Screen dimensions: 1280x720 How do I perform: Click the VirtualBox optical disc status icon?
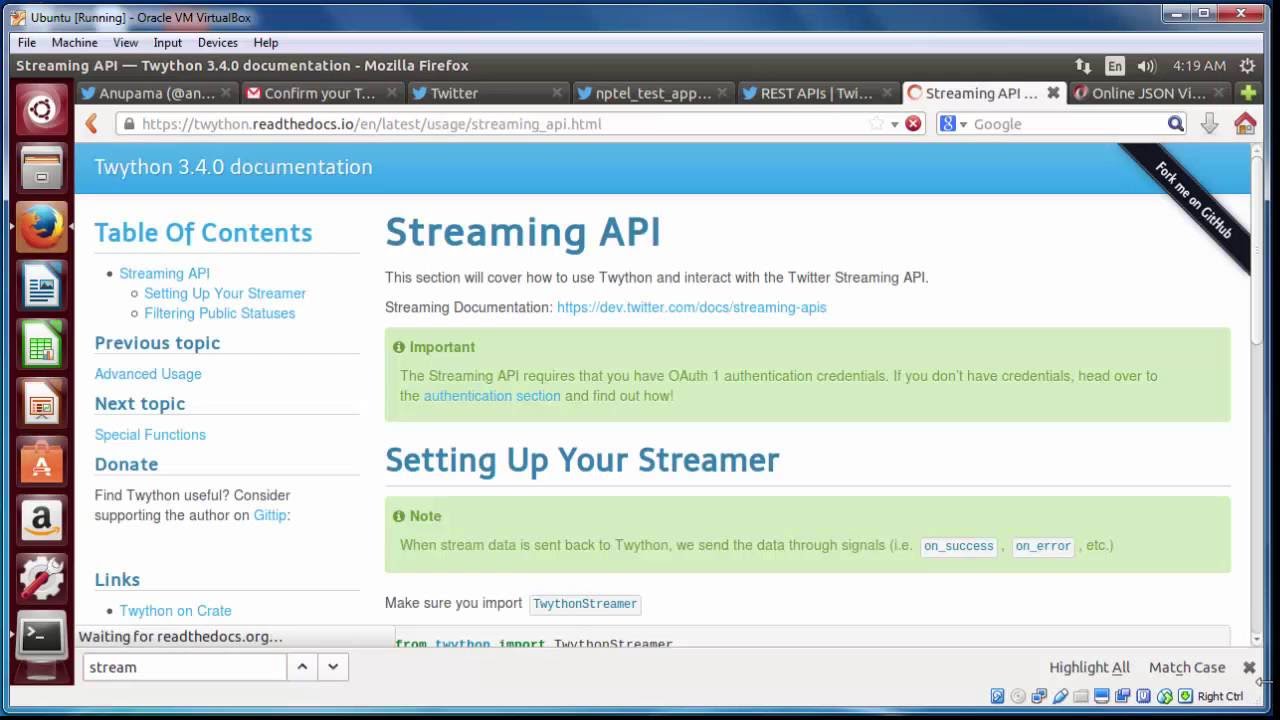(1018, 696)
